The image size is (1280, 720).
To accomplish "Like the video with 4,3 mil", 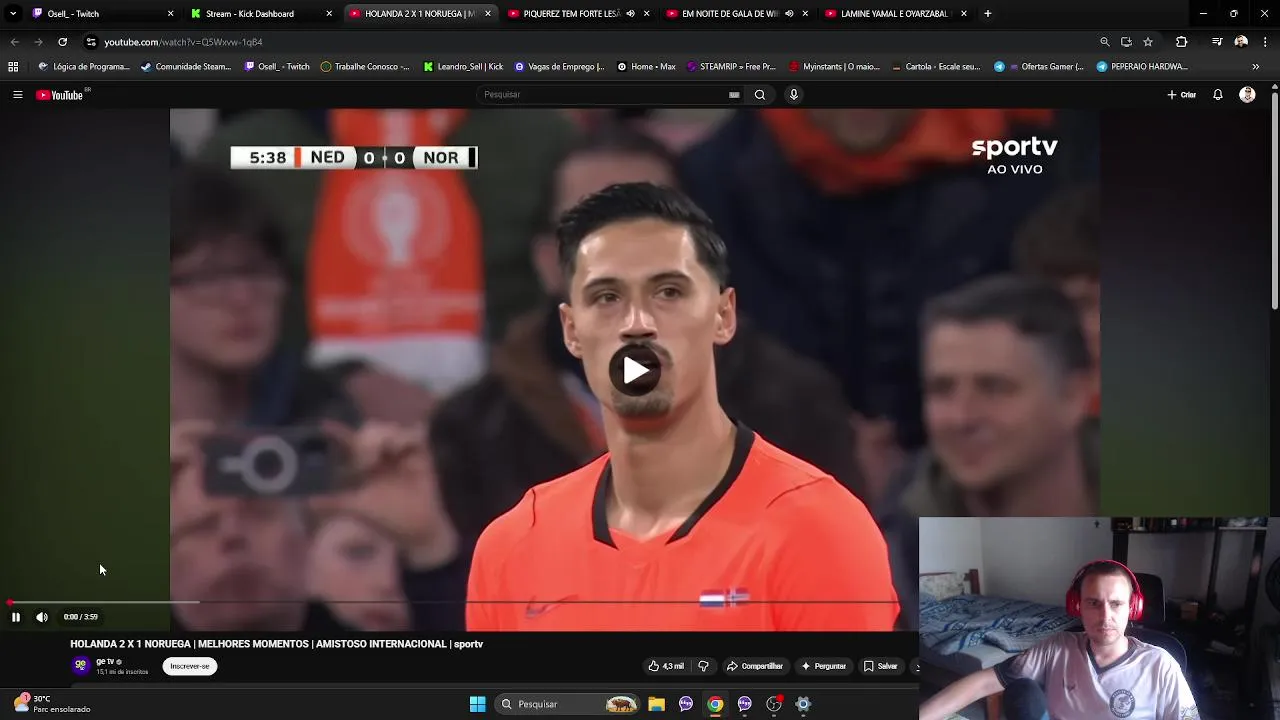I will tap(666, 666).
